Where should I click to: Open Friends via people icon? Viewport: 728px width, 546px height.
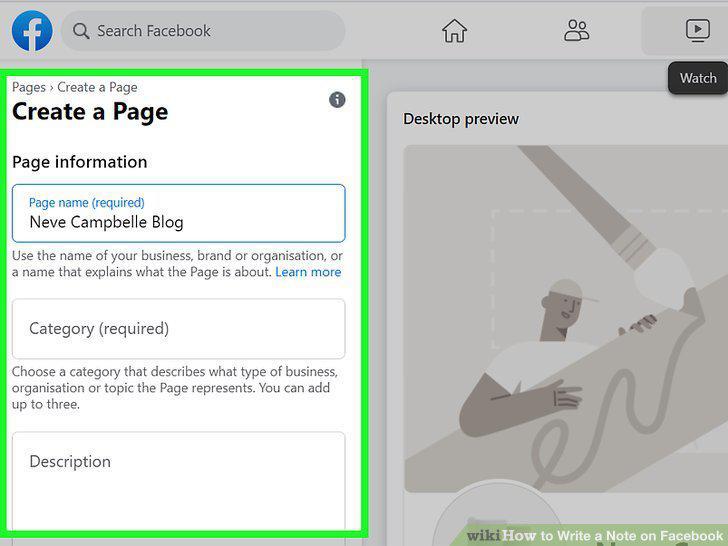(x=577, y=31)
